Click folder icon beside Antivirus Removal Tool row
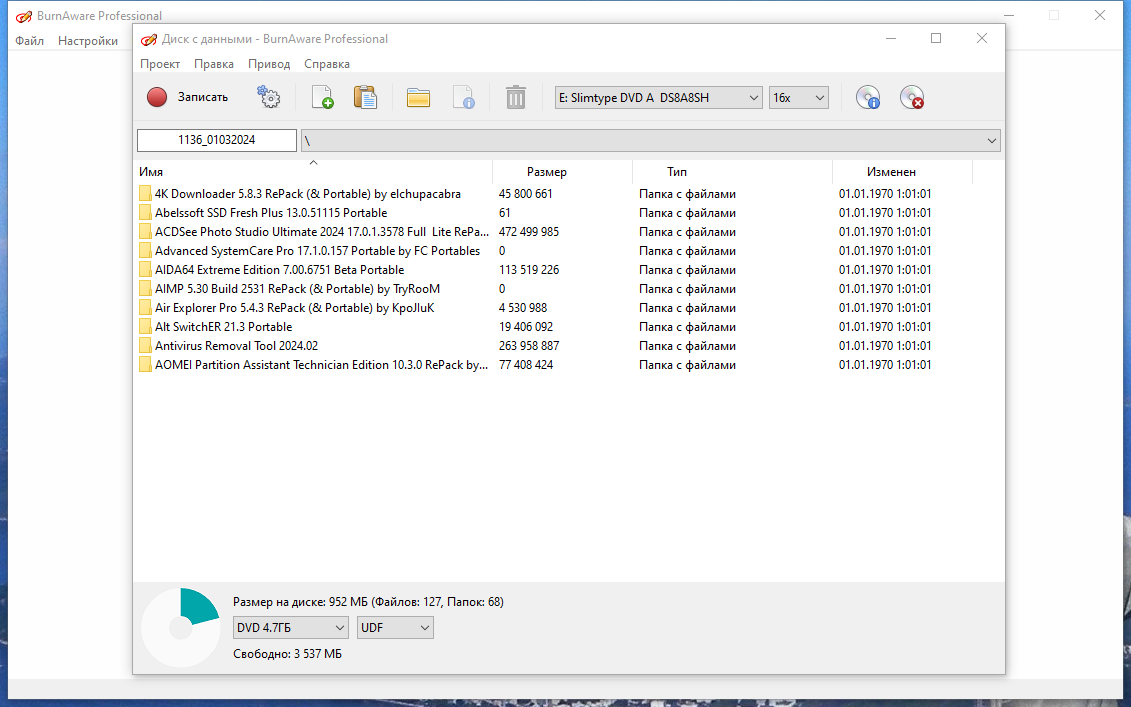1131x707 pixels. coord(145,346)
